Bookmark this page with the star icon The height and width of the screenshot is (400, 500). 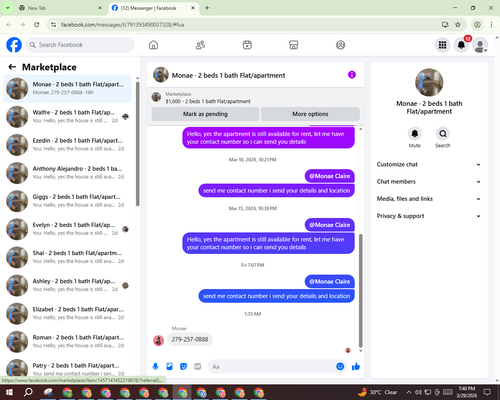point(458,25)
